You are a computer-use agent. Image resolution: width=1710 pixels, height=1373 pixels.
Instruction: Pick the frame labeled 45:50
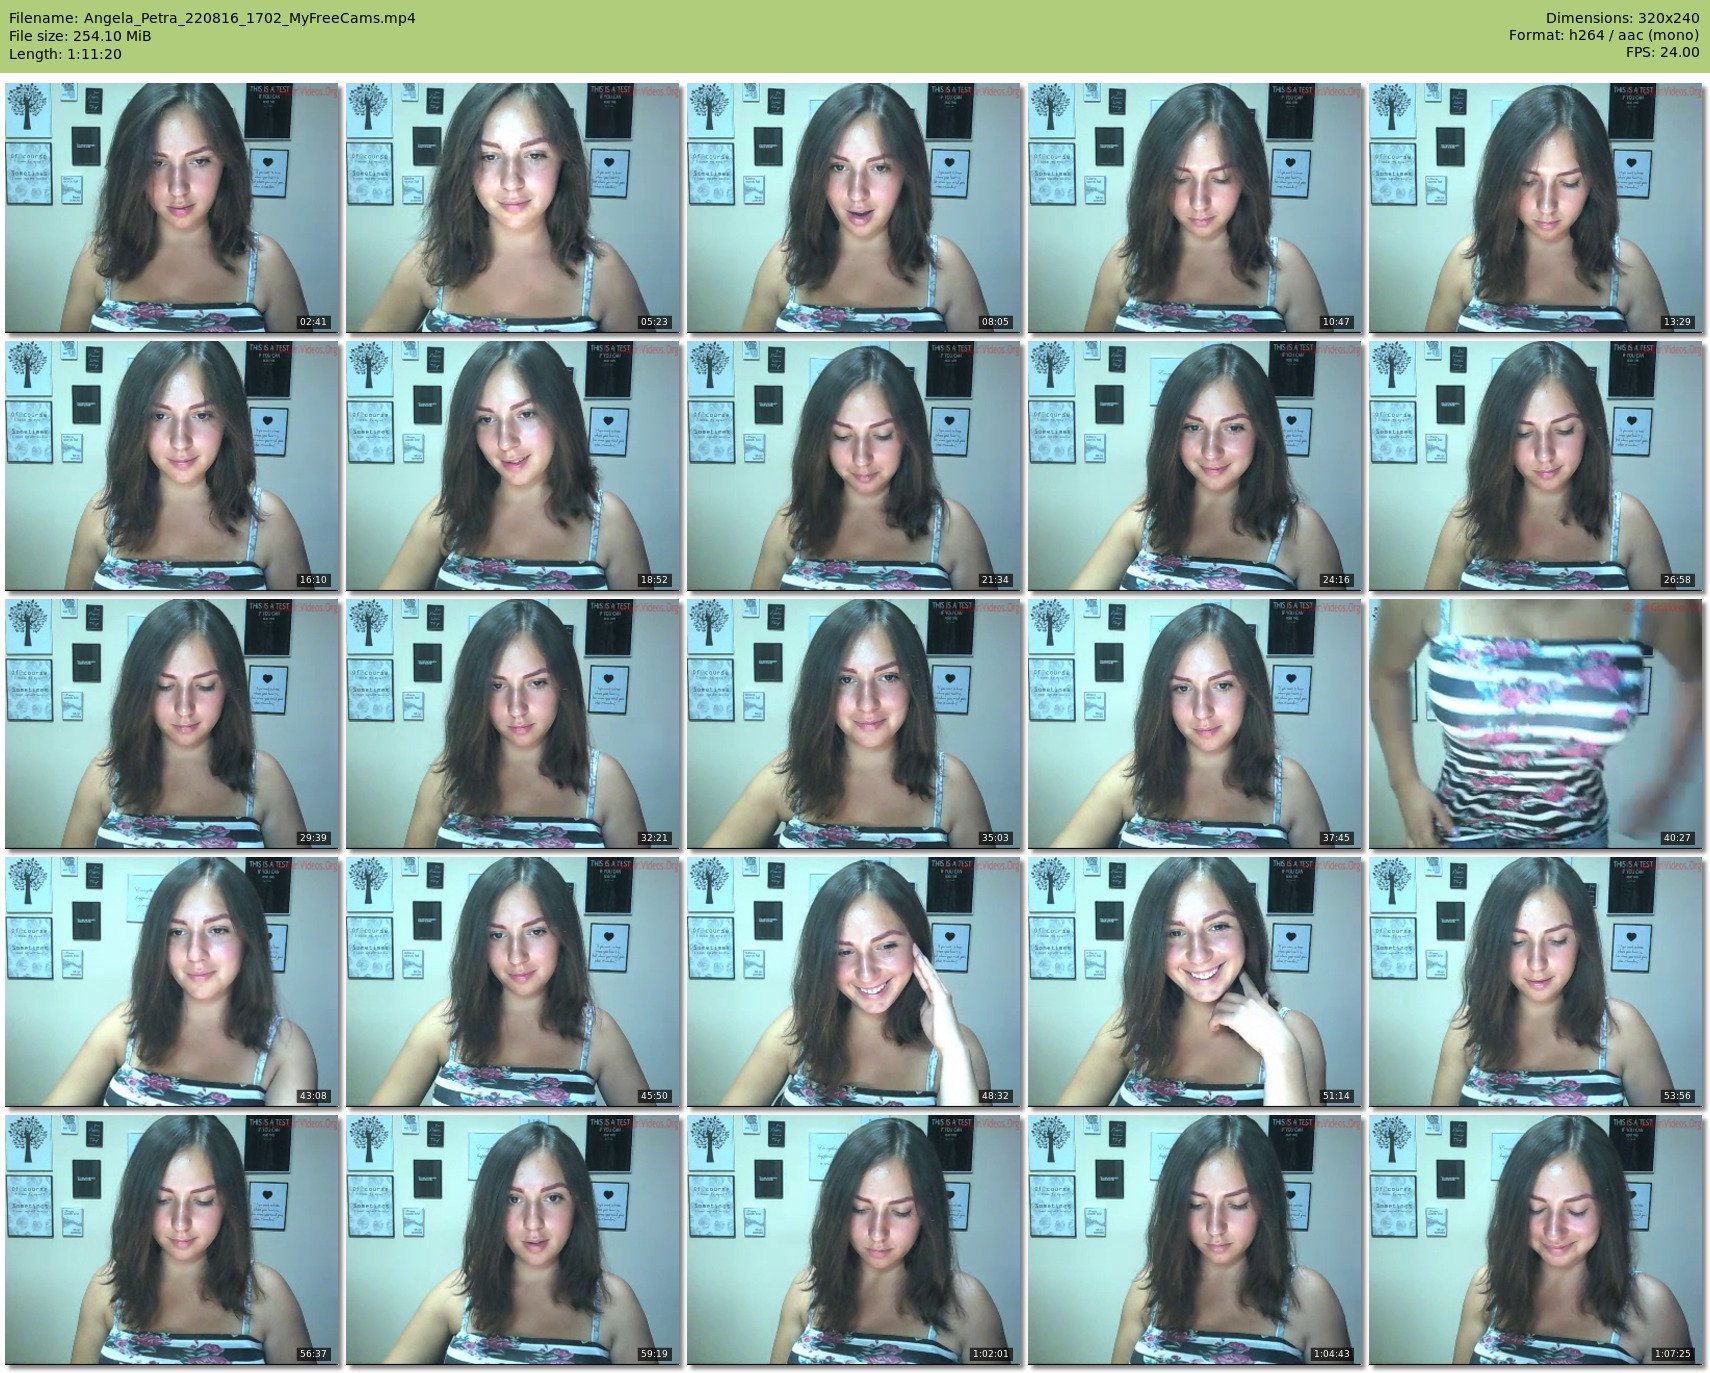(x=513, y=981)
